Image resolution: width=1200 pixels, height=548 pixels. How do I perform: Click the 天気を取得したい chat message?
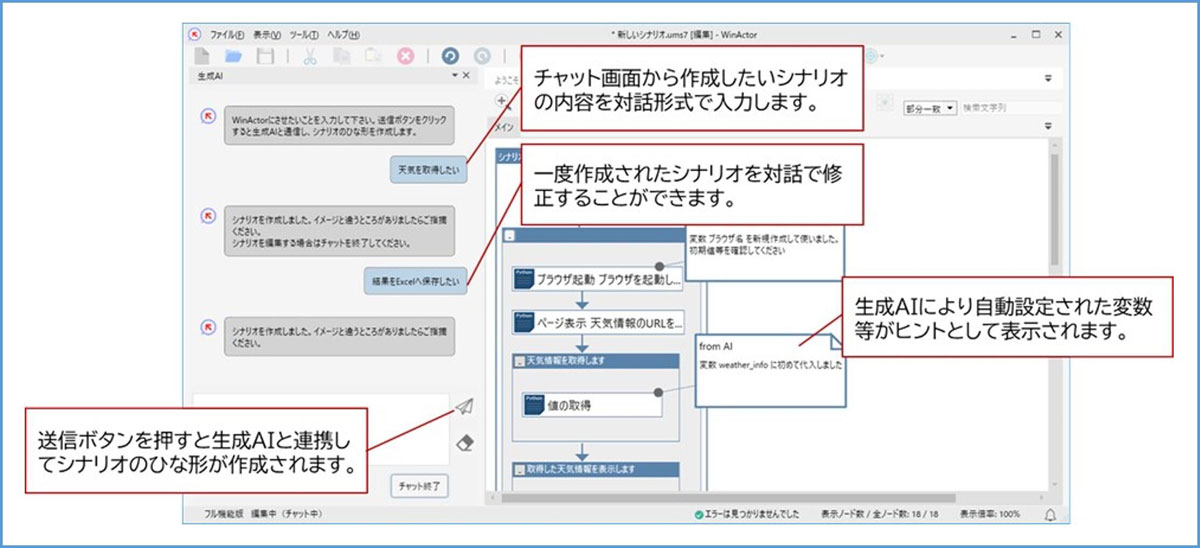(x=427, y=171)
